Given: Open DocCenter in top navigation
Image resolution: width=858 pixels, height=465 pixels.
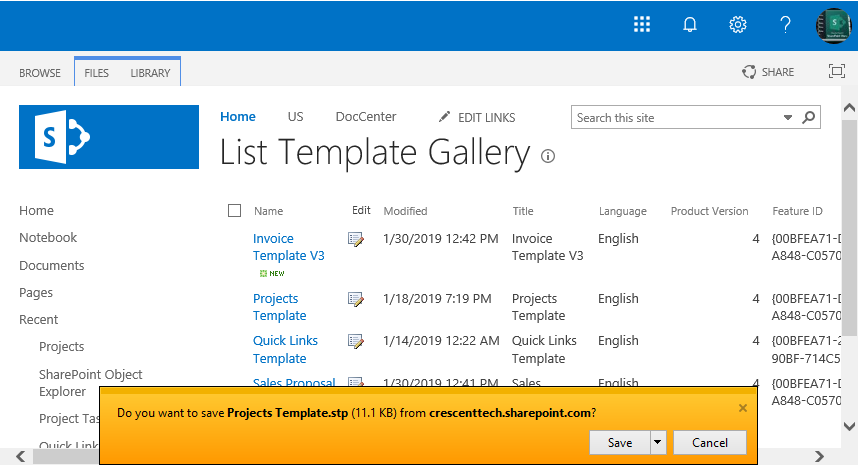Looking at the screenshot, I should pos(366,117).
